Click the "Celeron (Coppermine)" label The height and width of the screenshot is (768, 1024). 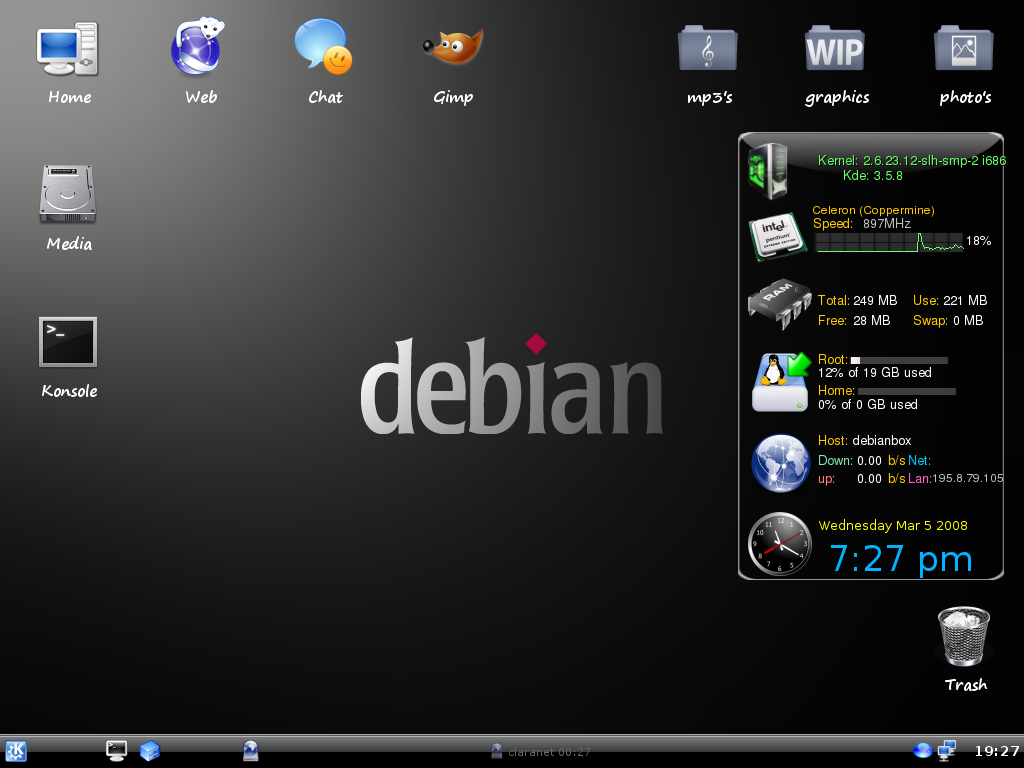click(x=873, y=210)
